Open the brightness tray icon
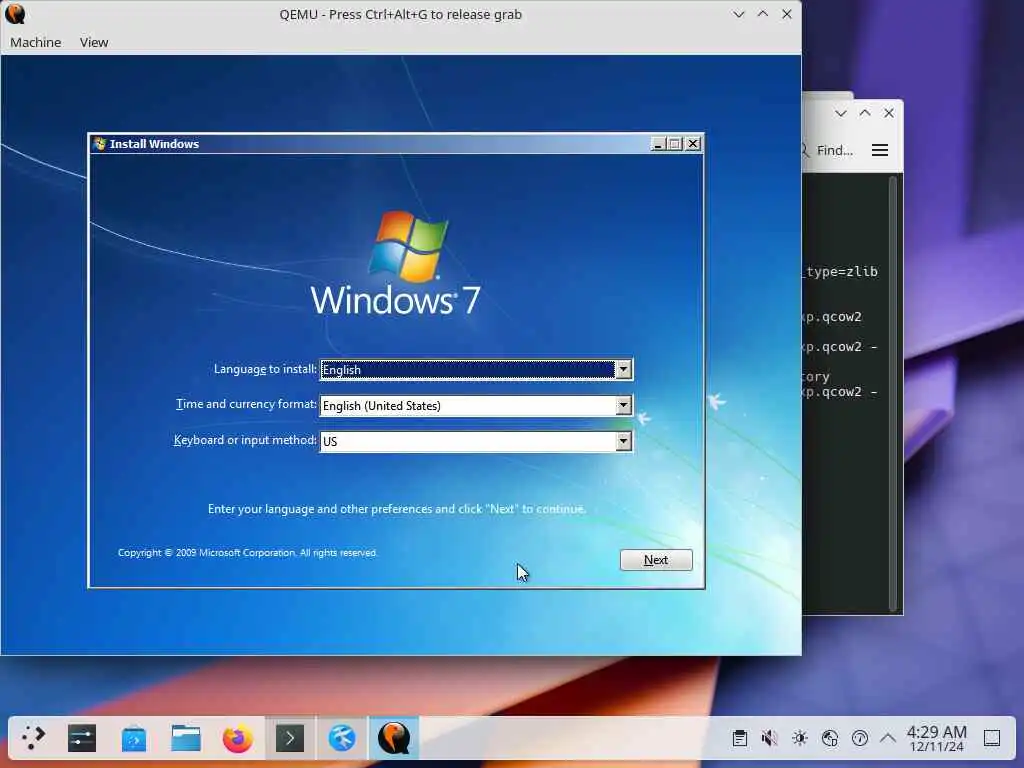The image size is (1024, 768). [x=799, y=738]
